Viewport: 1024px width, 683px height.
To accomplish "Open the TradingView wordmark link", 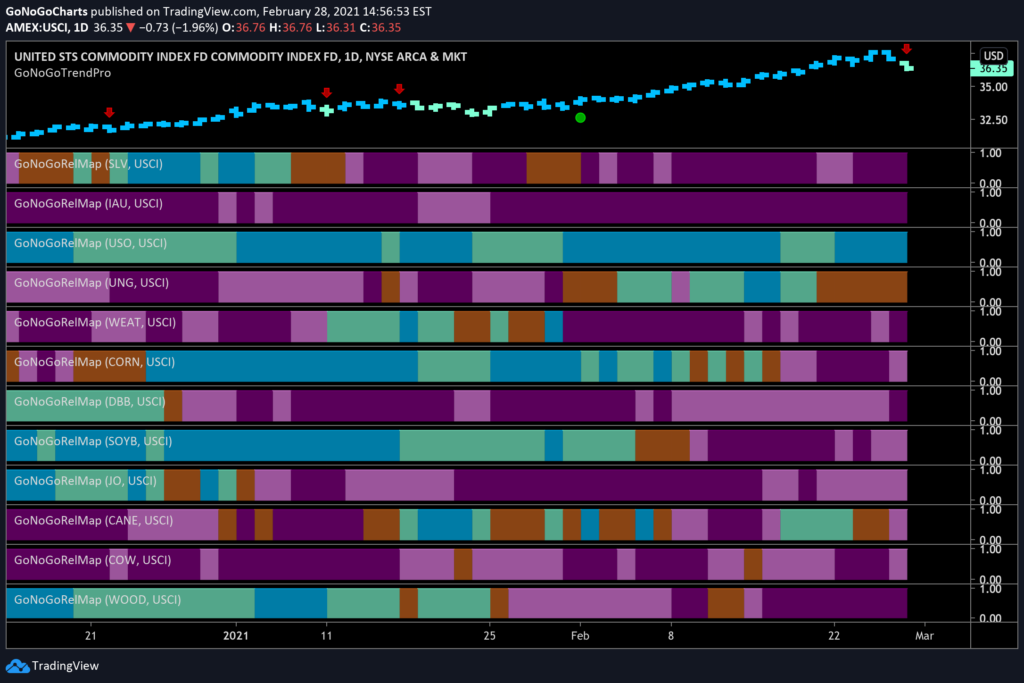I will (x=65, y=666).
